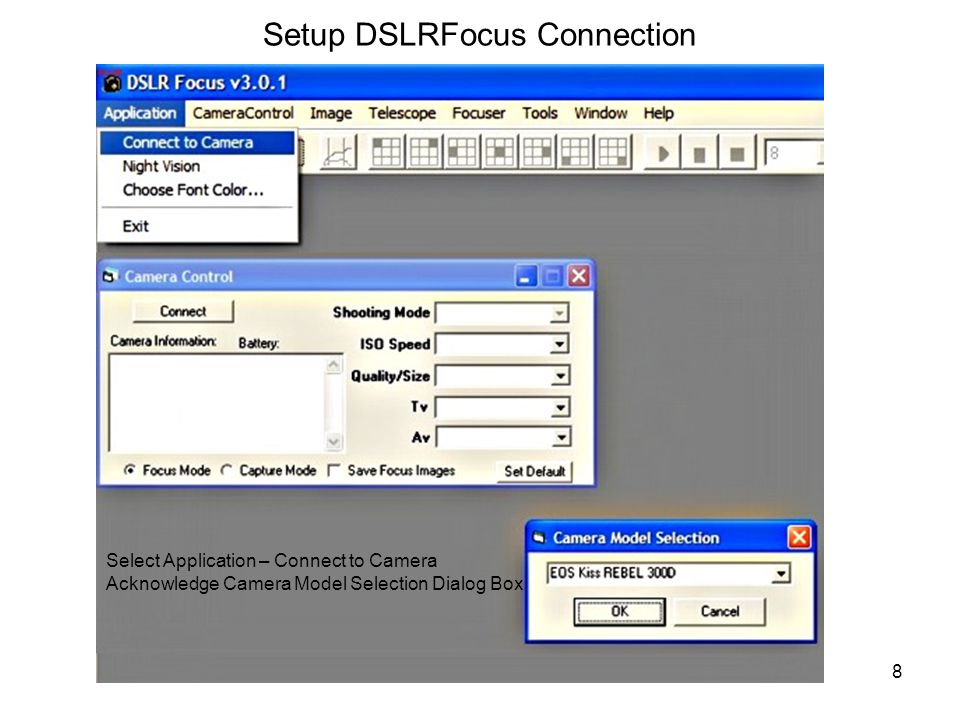
Task: Select the Focus Mode radio button
Action: [129, 470]
